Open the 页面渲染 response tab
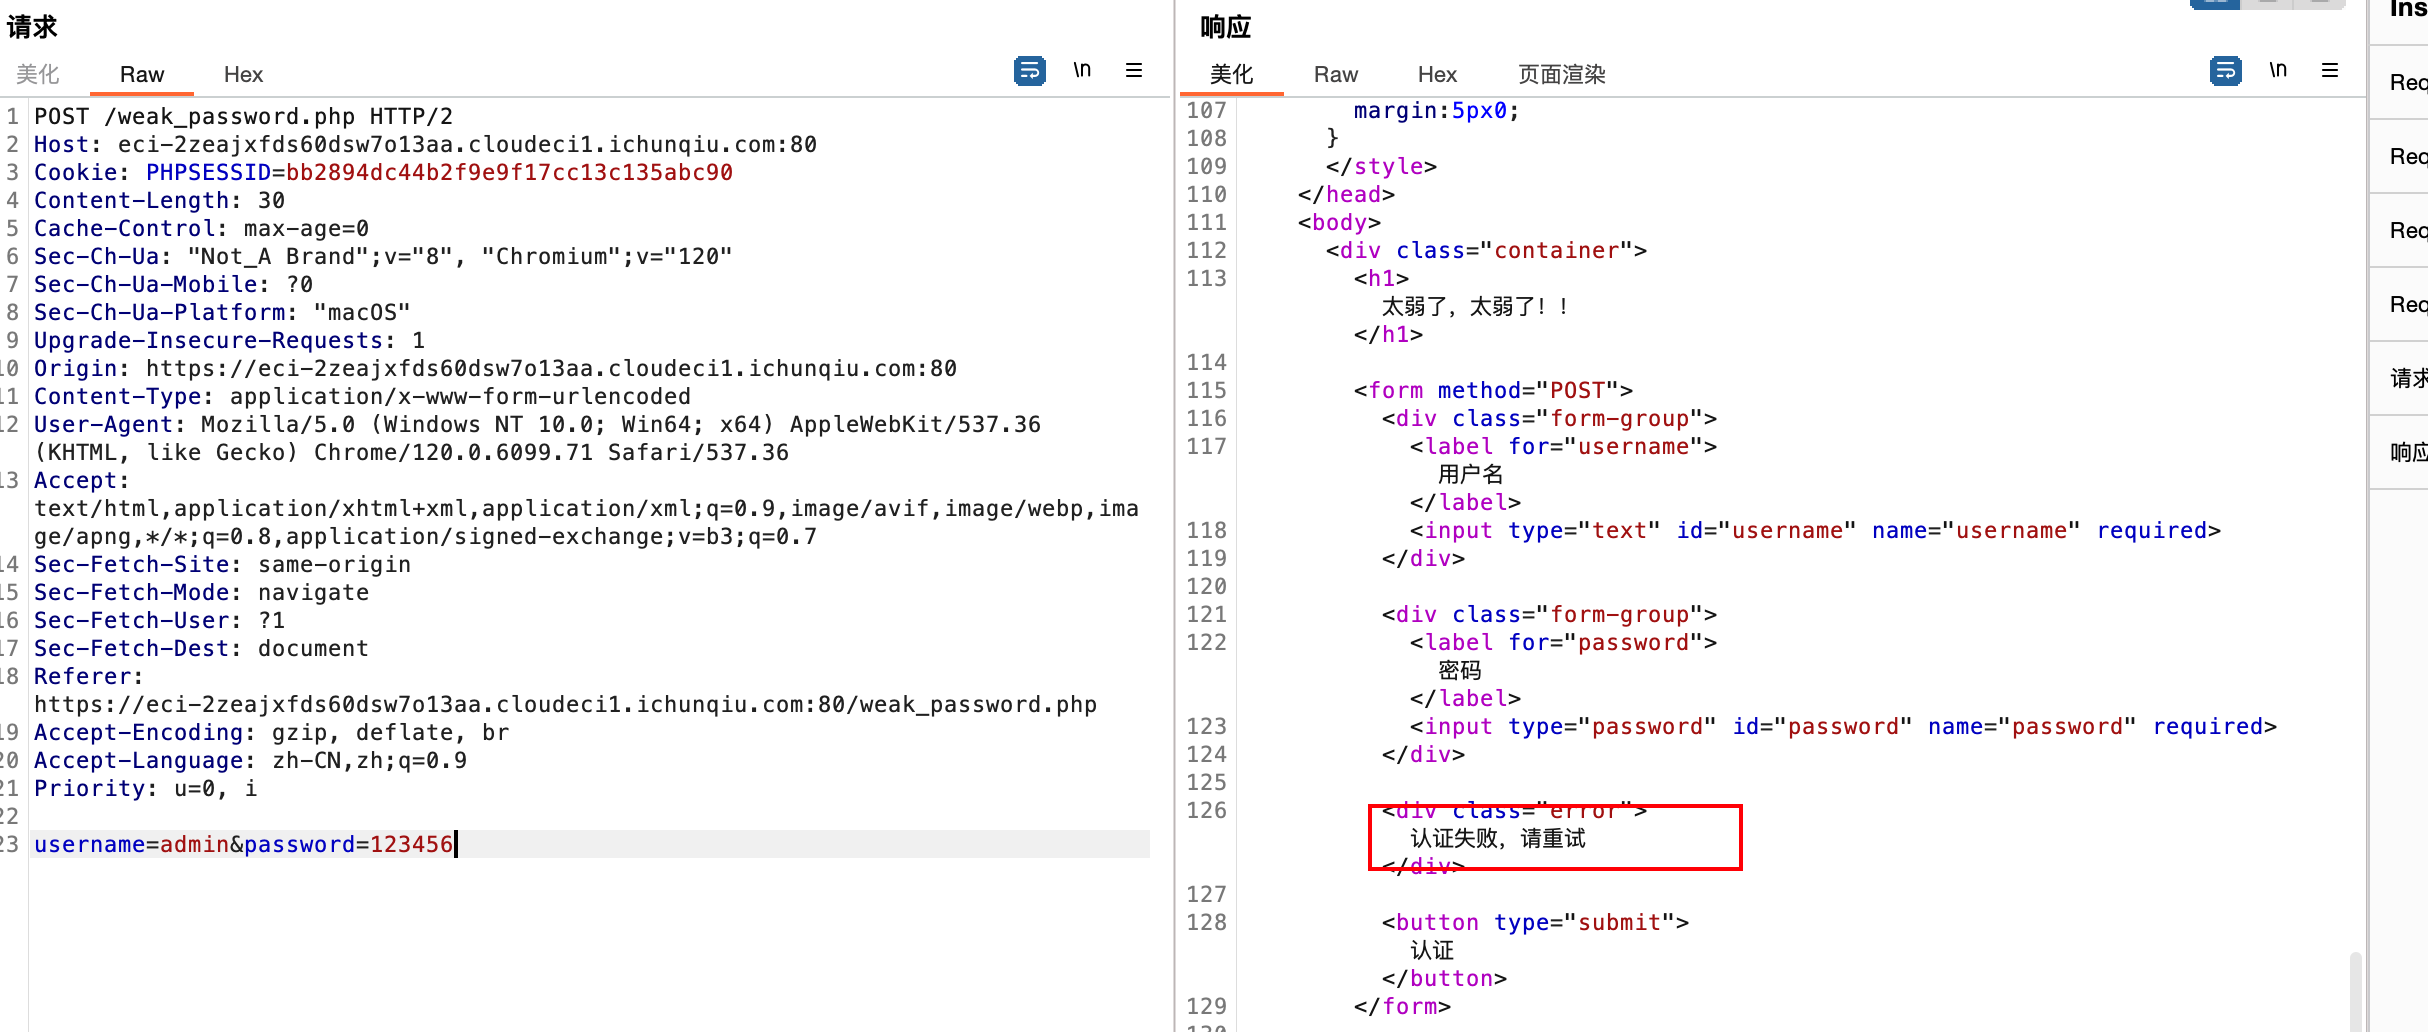The height and width of the screenshot is (1032, 2428). click(x=1561, y=75)
